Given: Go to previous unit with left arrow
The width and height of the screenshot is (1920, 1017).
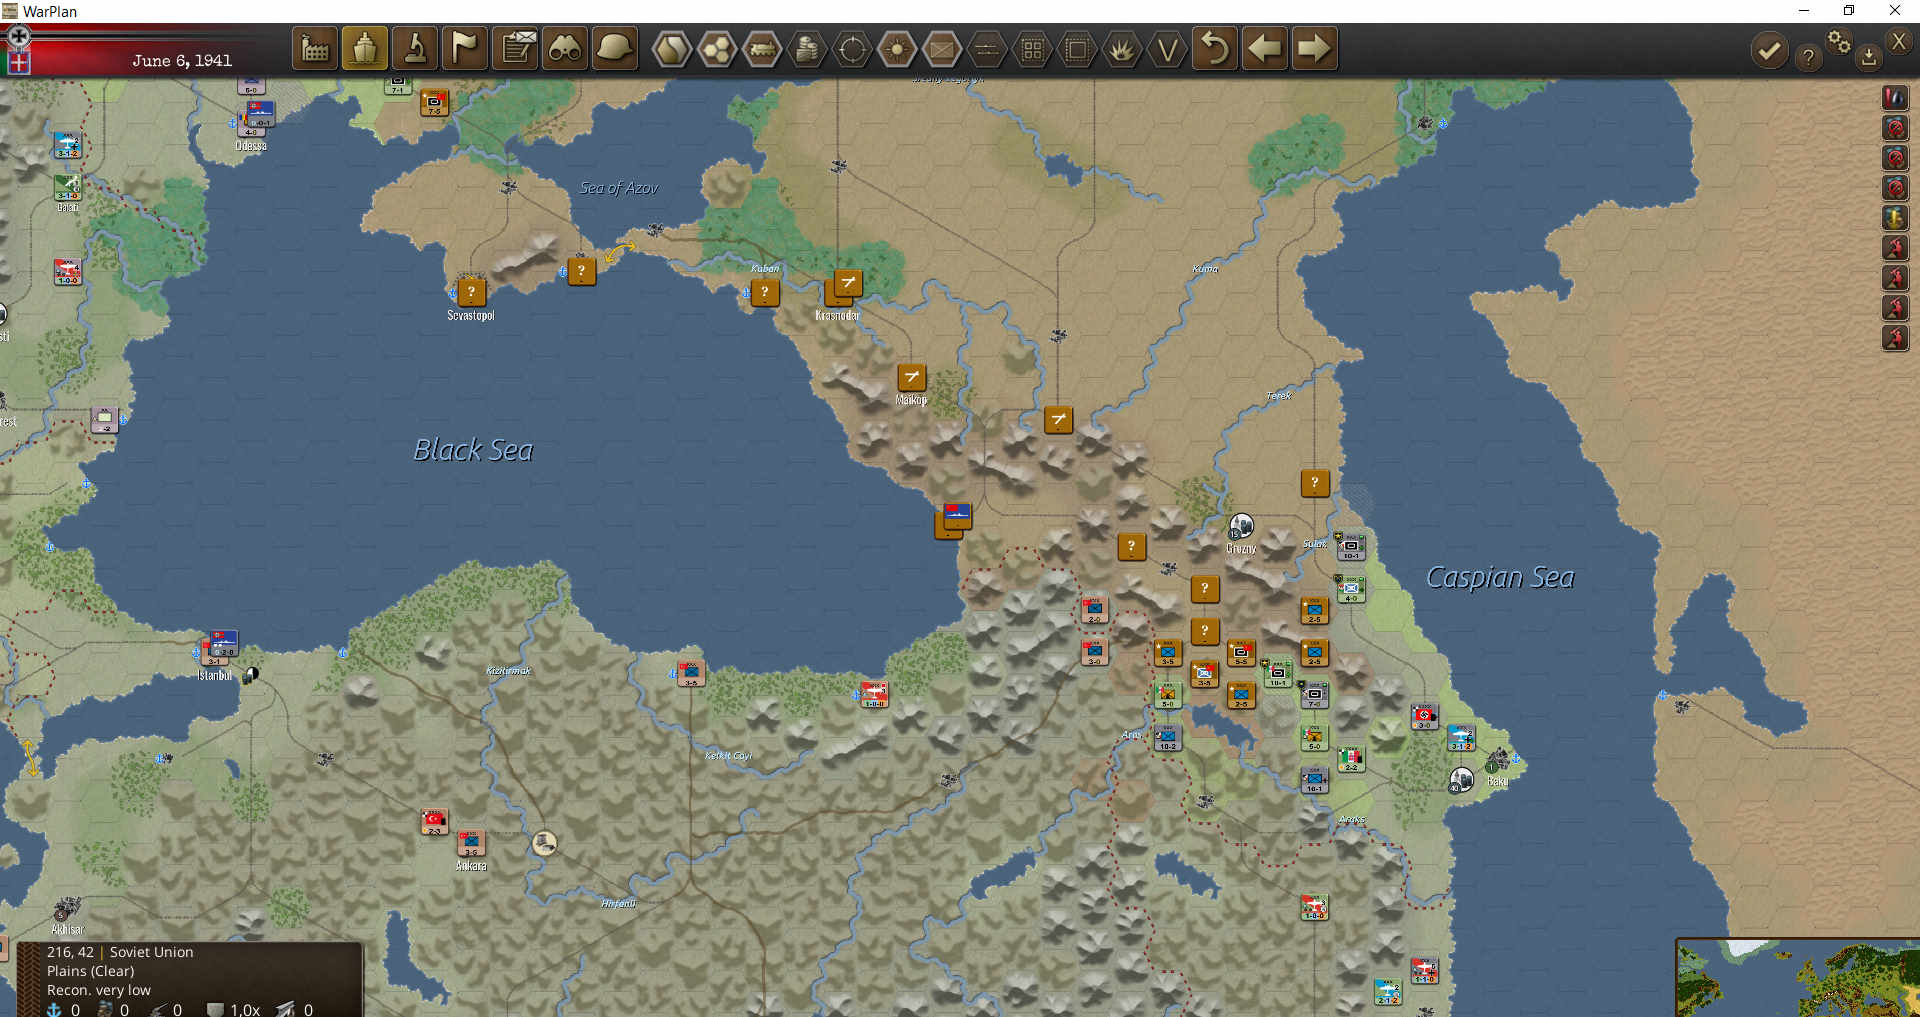Looking at the screenshot, I should click(x=1265, y=48).
